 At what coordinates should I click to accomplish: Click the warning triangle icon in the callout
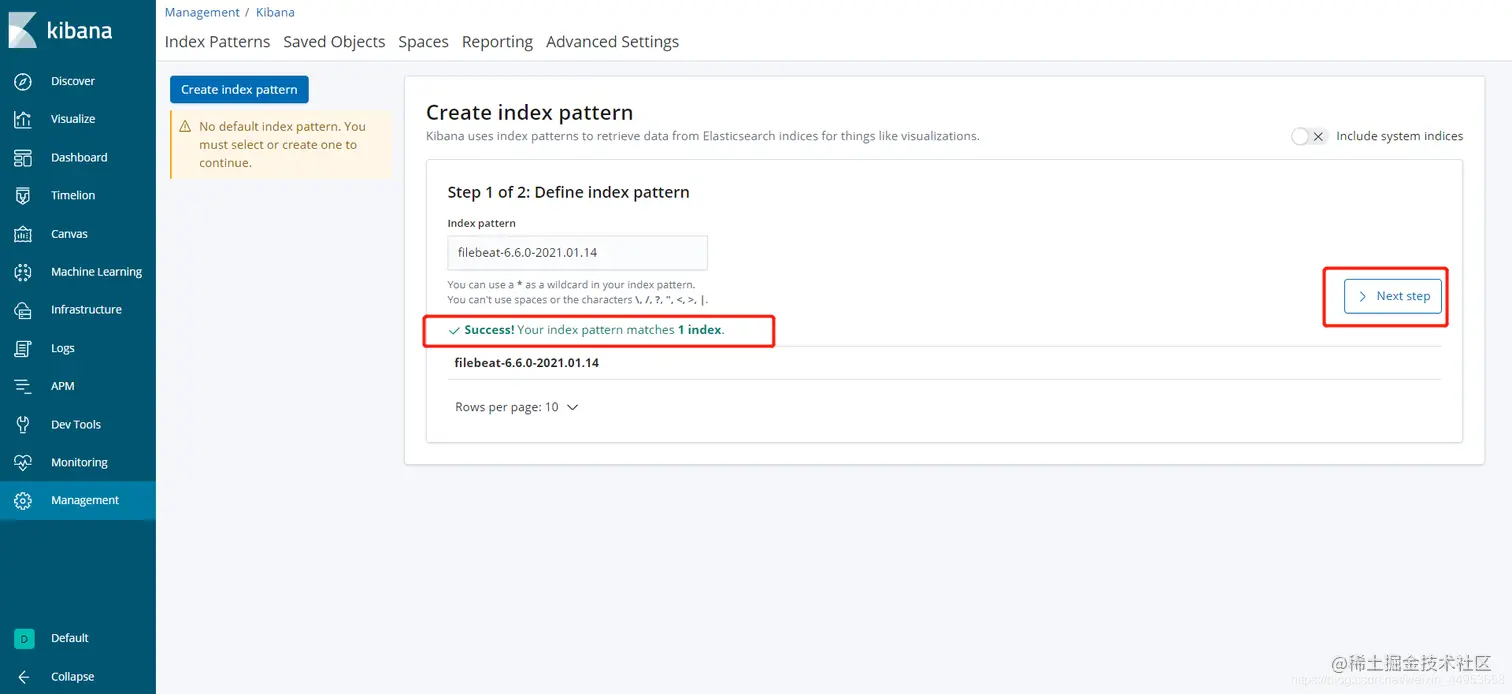pos(184,127)
